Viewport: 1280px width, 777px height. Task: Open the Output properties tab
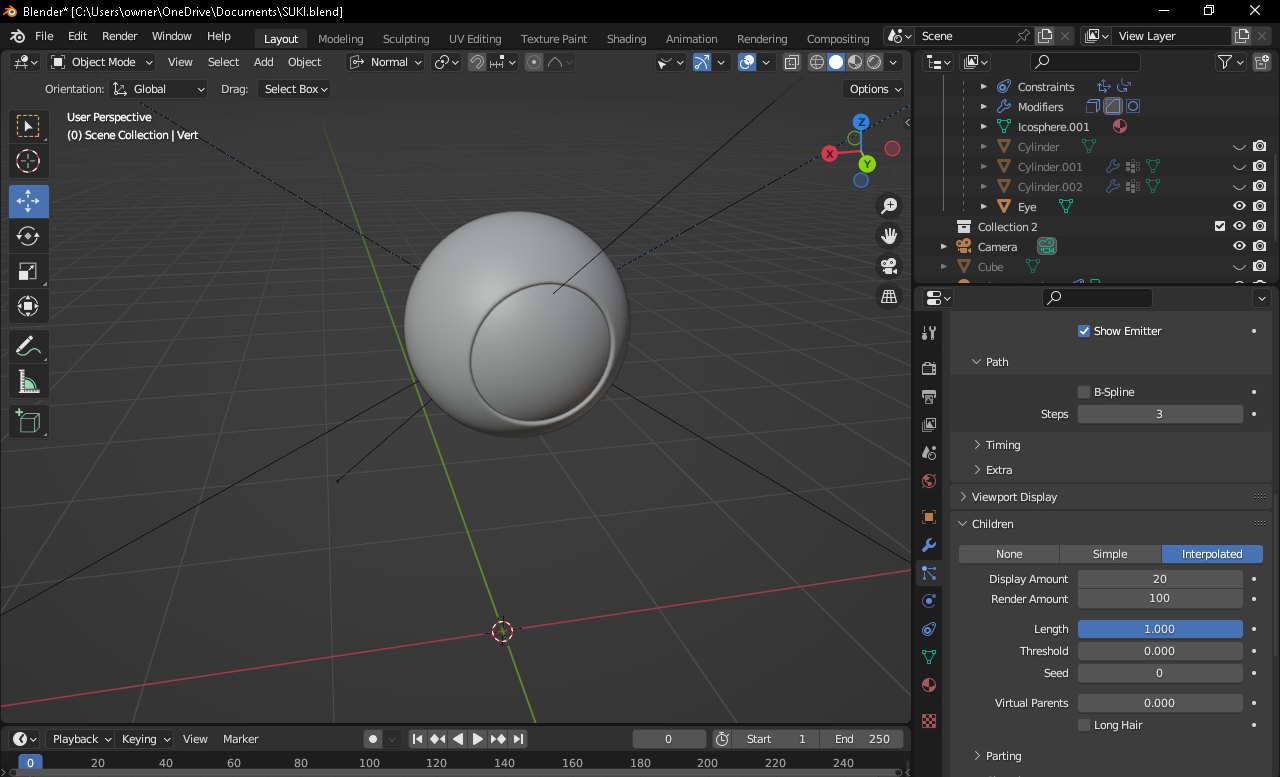929,397
